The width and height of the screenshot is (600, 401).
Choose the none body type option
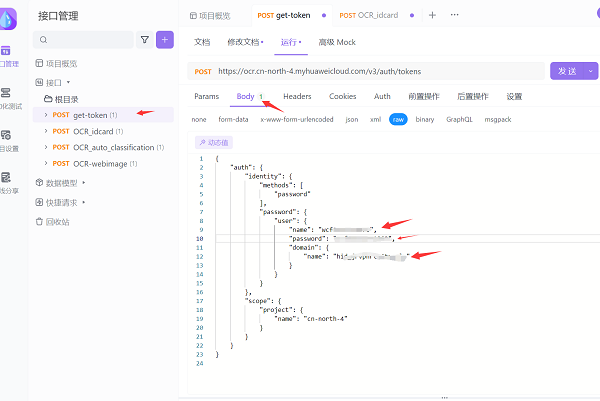click(x=200, y=119)
